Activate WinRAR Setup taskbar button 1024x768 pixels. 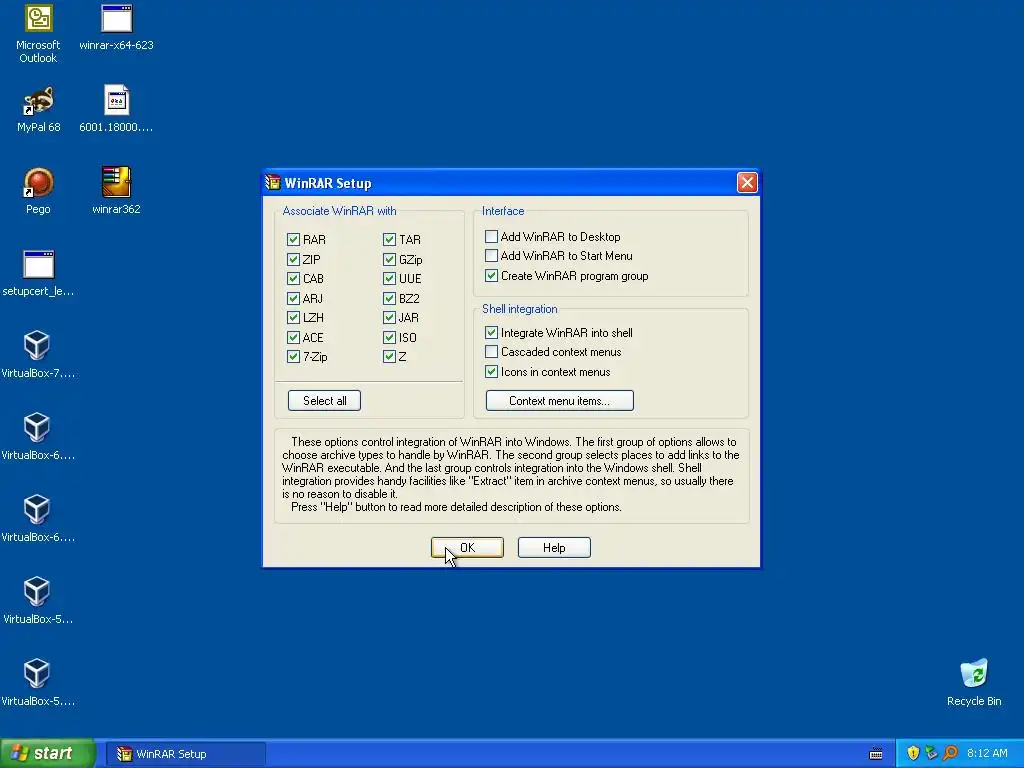(x=186, y=754)
